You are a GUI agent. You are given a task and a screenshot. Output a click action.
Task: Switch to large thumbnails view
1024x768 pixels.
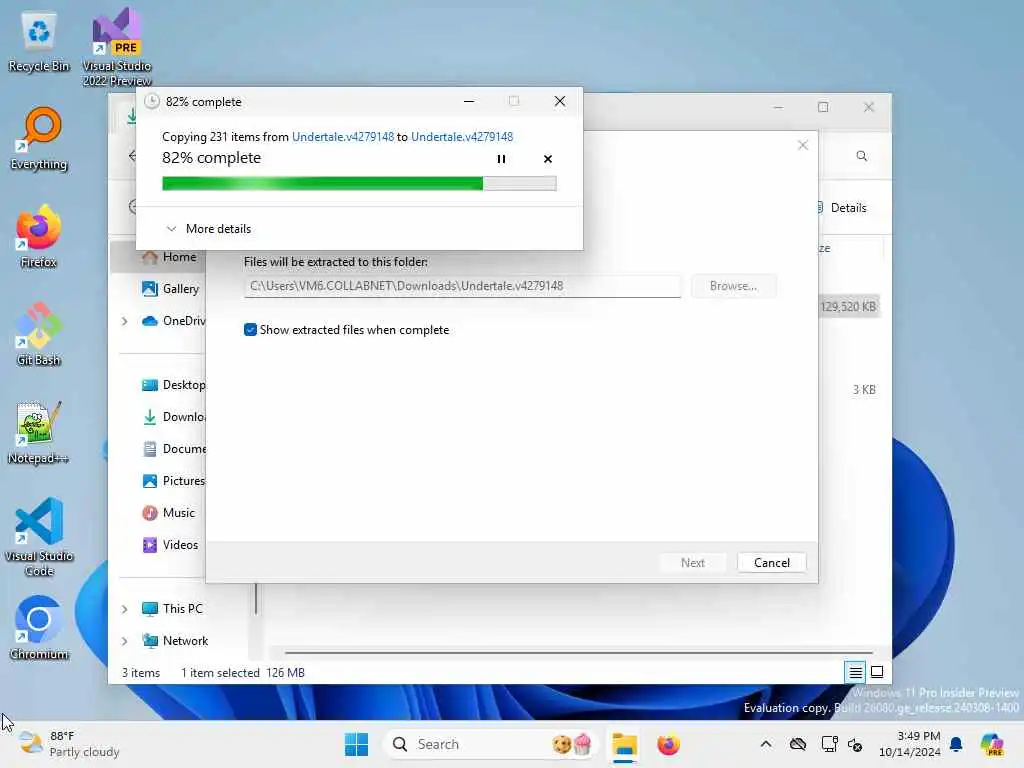point(877,672)
